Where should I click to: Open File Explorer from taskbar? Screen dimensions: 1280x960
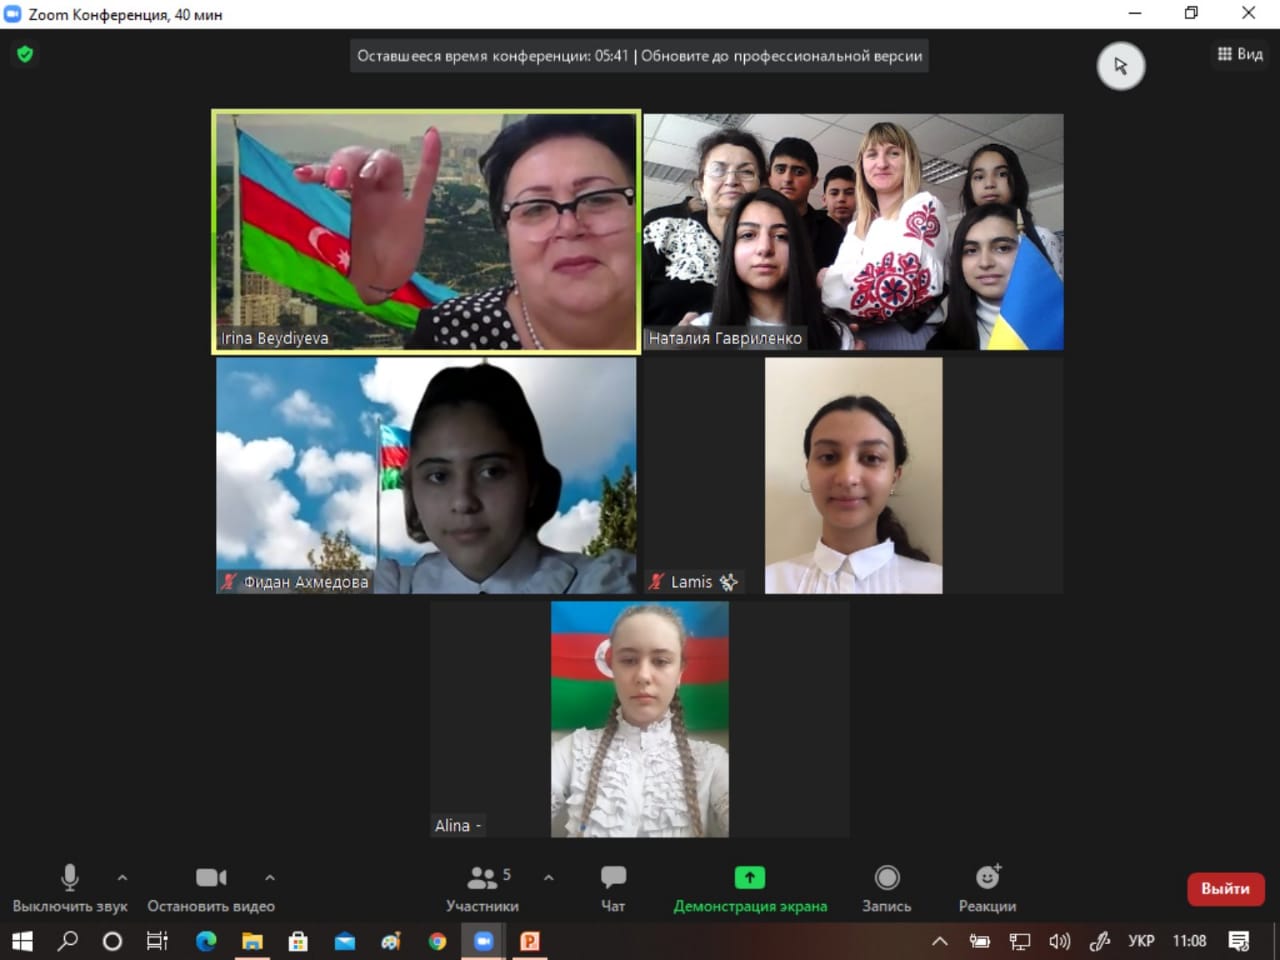[252, 941]
